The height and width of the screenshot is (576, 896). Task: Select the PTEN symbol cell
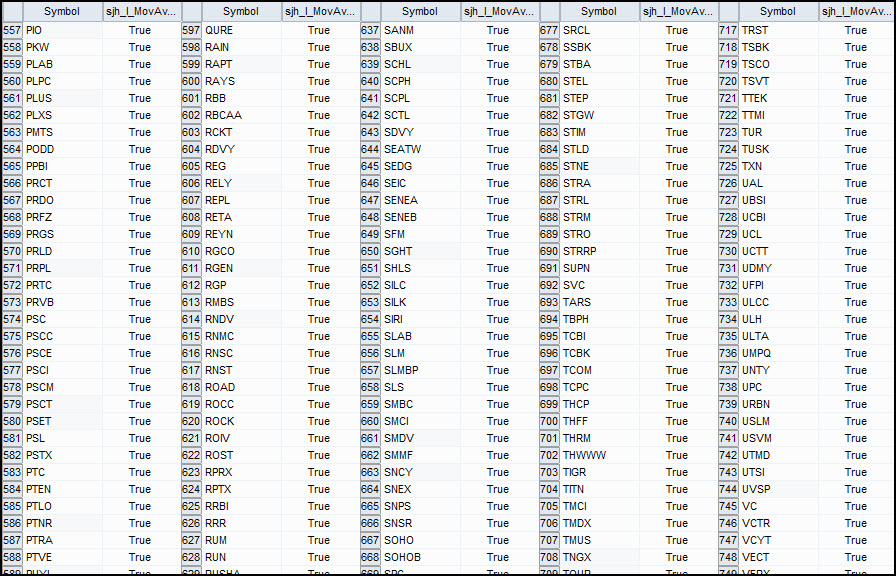pos(62,489)
